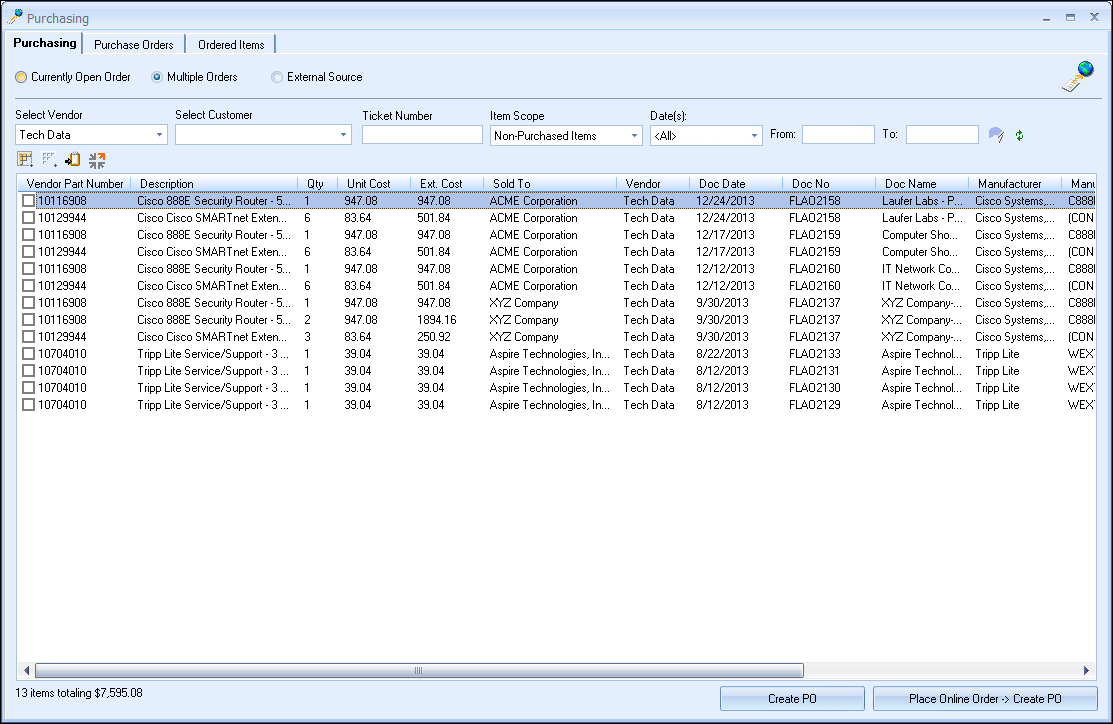Sort by the Vendor column header
This screenshot has height=724, width=1113.
[x=653, y=184]
